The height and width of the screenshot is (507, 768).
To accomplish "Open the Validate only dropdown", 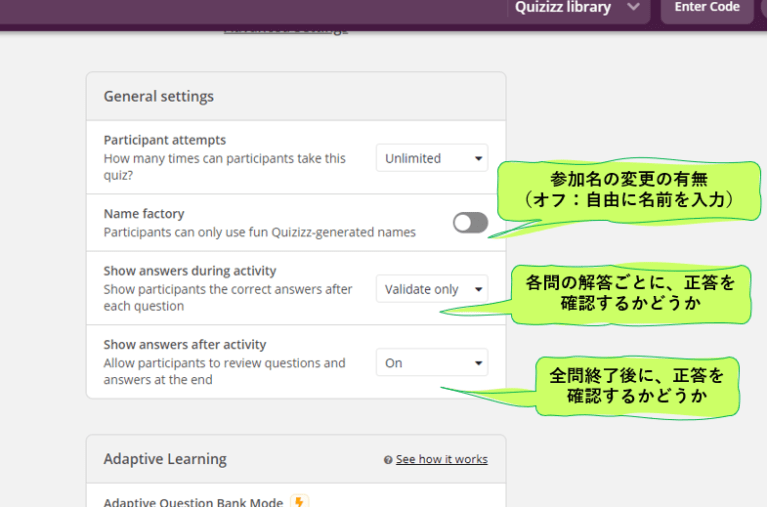I will pos(432,289).
